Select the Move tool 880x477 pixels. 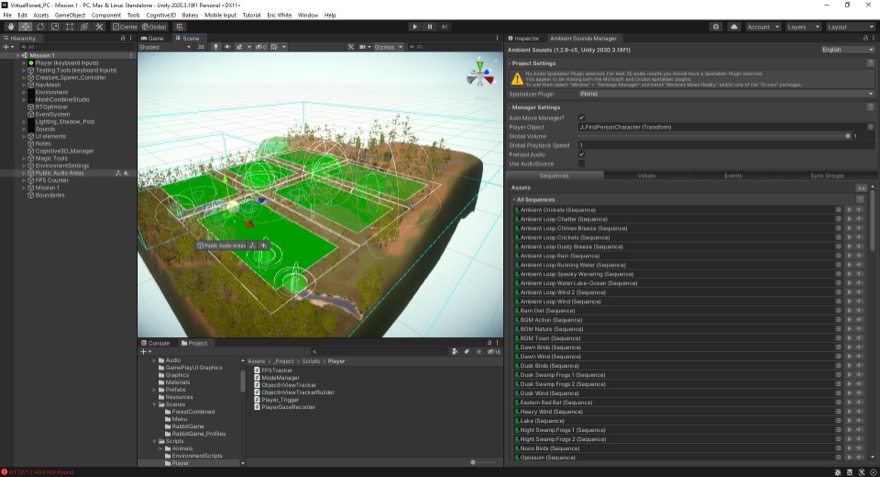click(x=25, y=26)
